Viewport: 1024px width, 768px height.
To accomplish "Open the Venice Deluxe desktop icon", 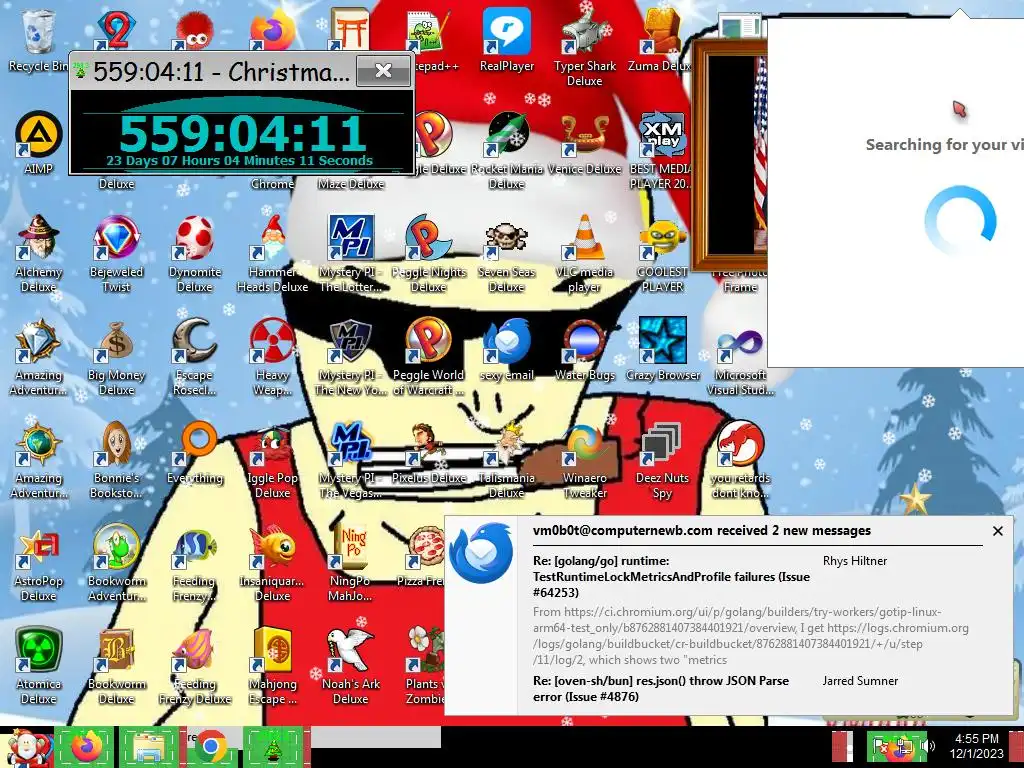I will 584,143.
